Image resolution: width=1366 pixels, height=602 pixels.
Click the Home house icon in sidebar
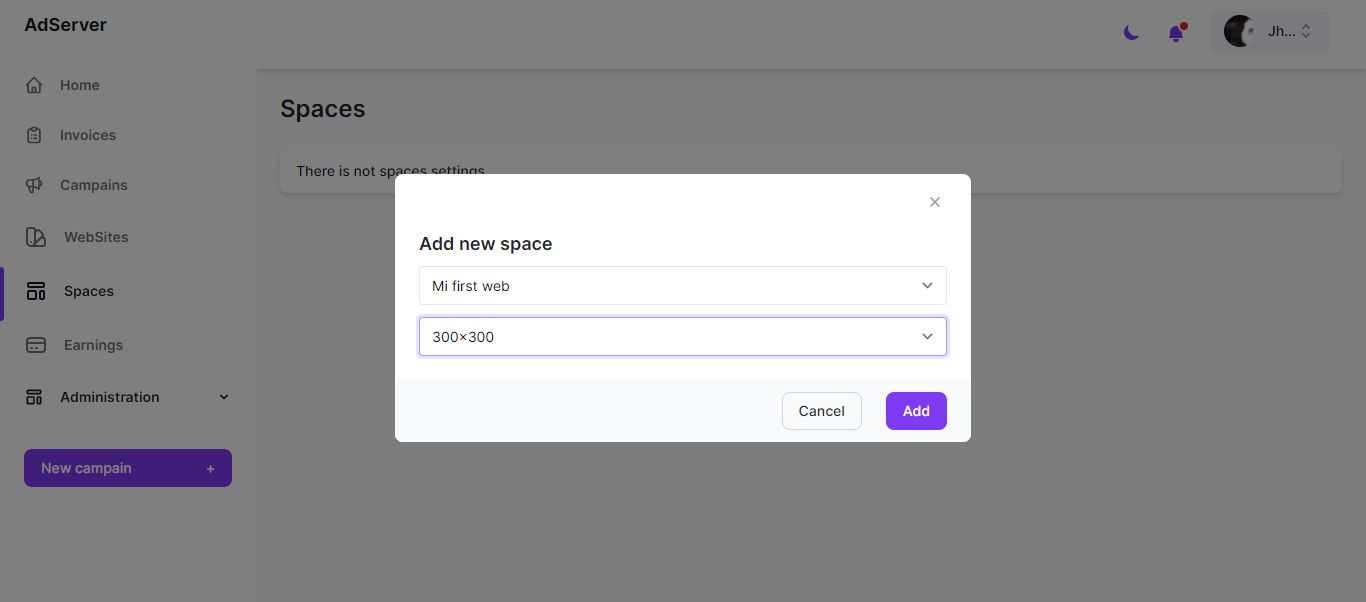[x=34, y=85]
